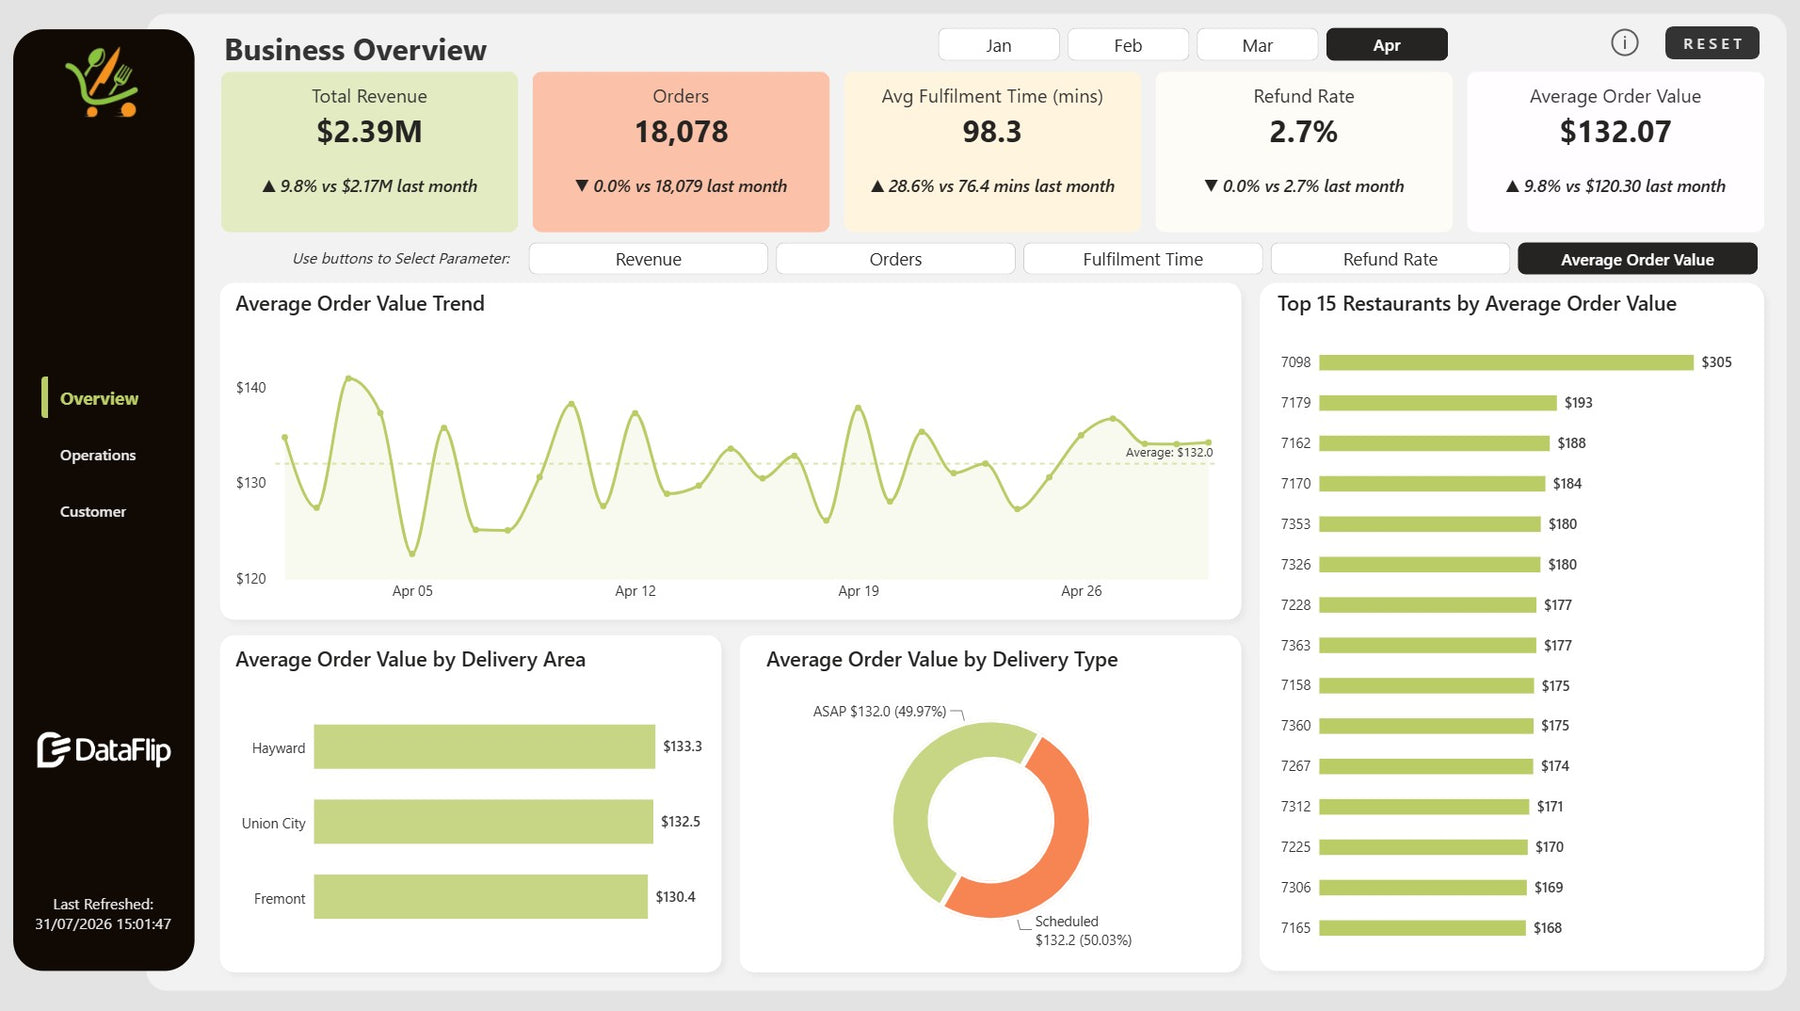Switch parameter to Revenue
This screenshot has width=1800, height=1011.
click(648, 259)
